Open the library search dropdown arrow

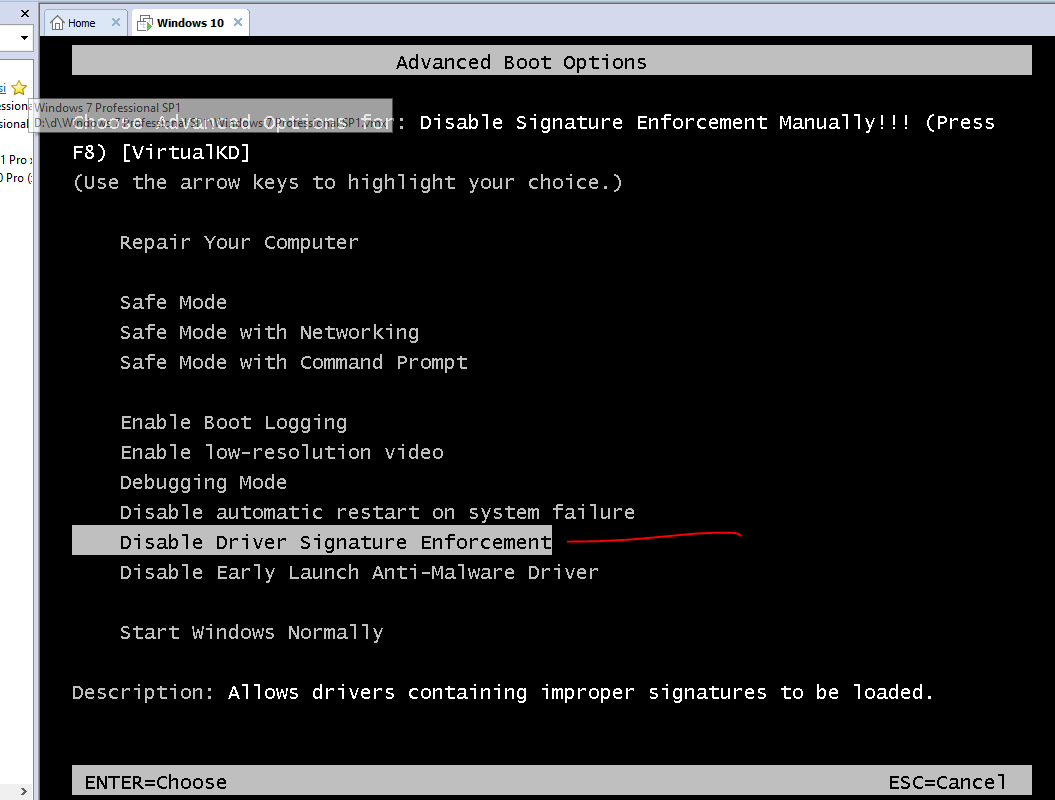click(x=24, y=39)
